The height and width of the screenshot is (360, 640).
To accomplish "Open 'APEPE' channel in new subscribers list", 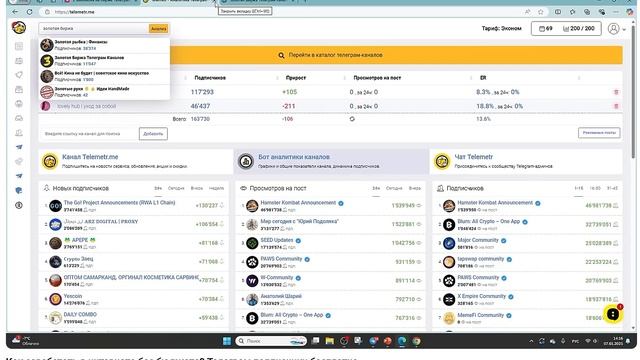I will (80, 240).
